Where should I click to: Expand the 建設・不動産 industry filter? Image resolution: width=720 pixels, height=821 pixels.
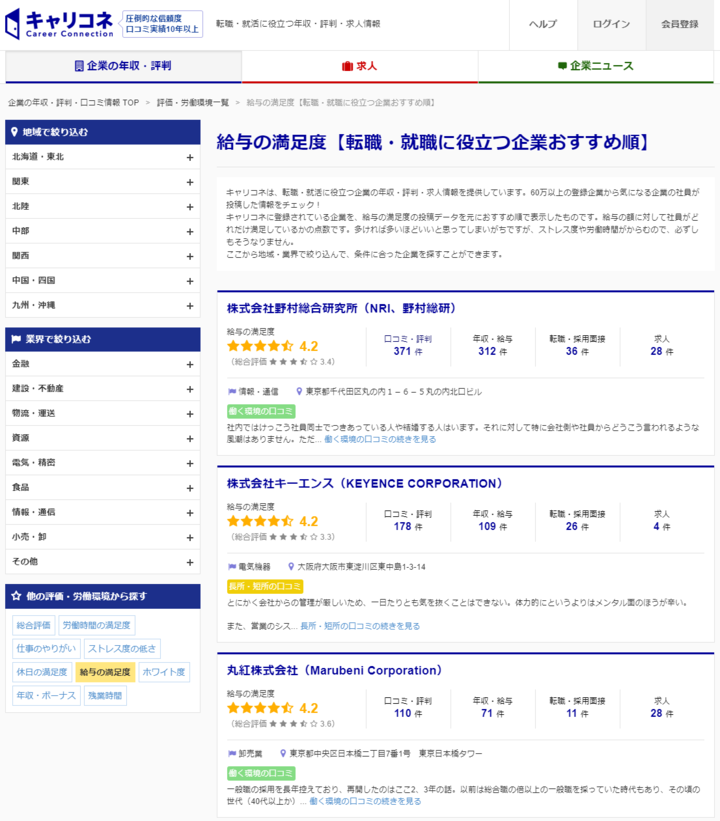(103, 389)
